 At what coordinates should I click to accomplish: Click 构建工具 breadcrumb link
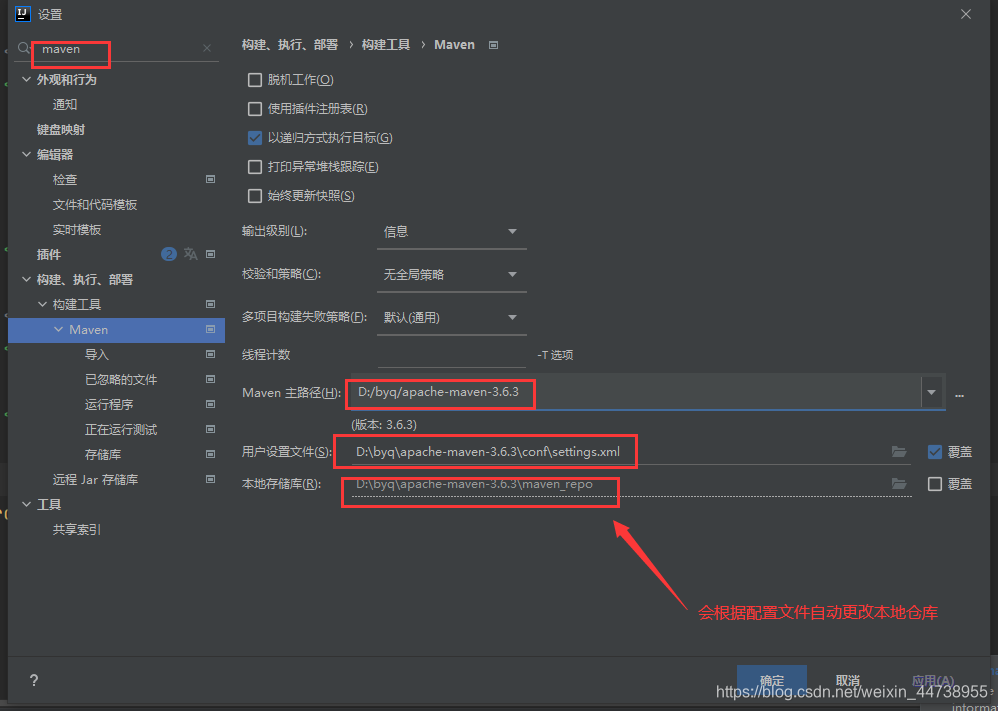(x=386, y=45)
